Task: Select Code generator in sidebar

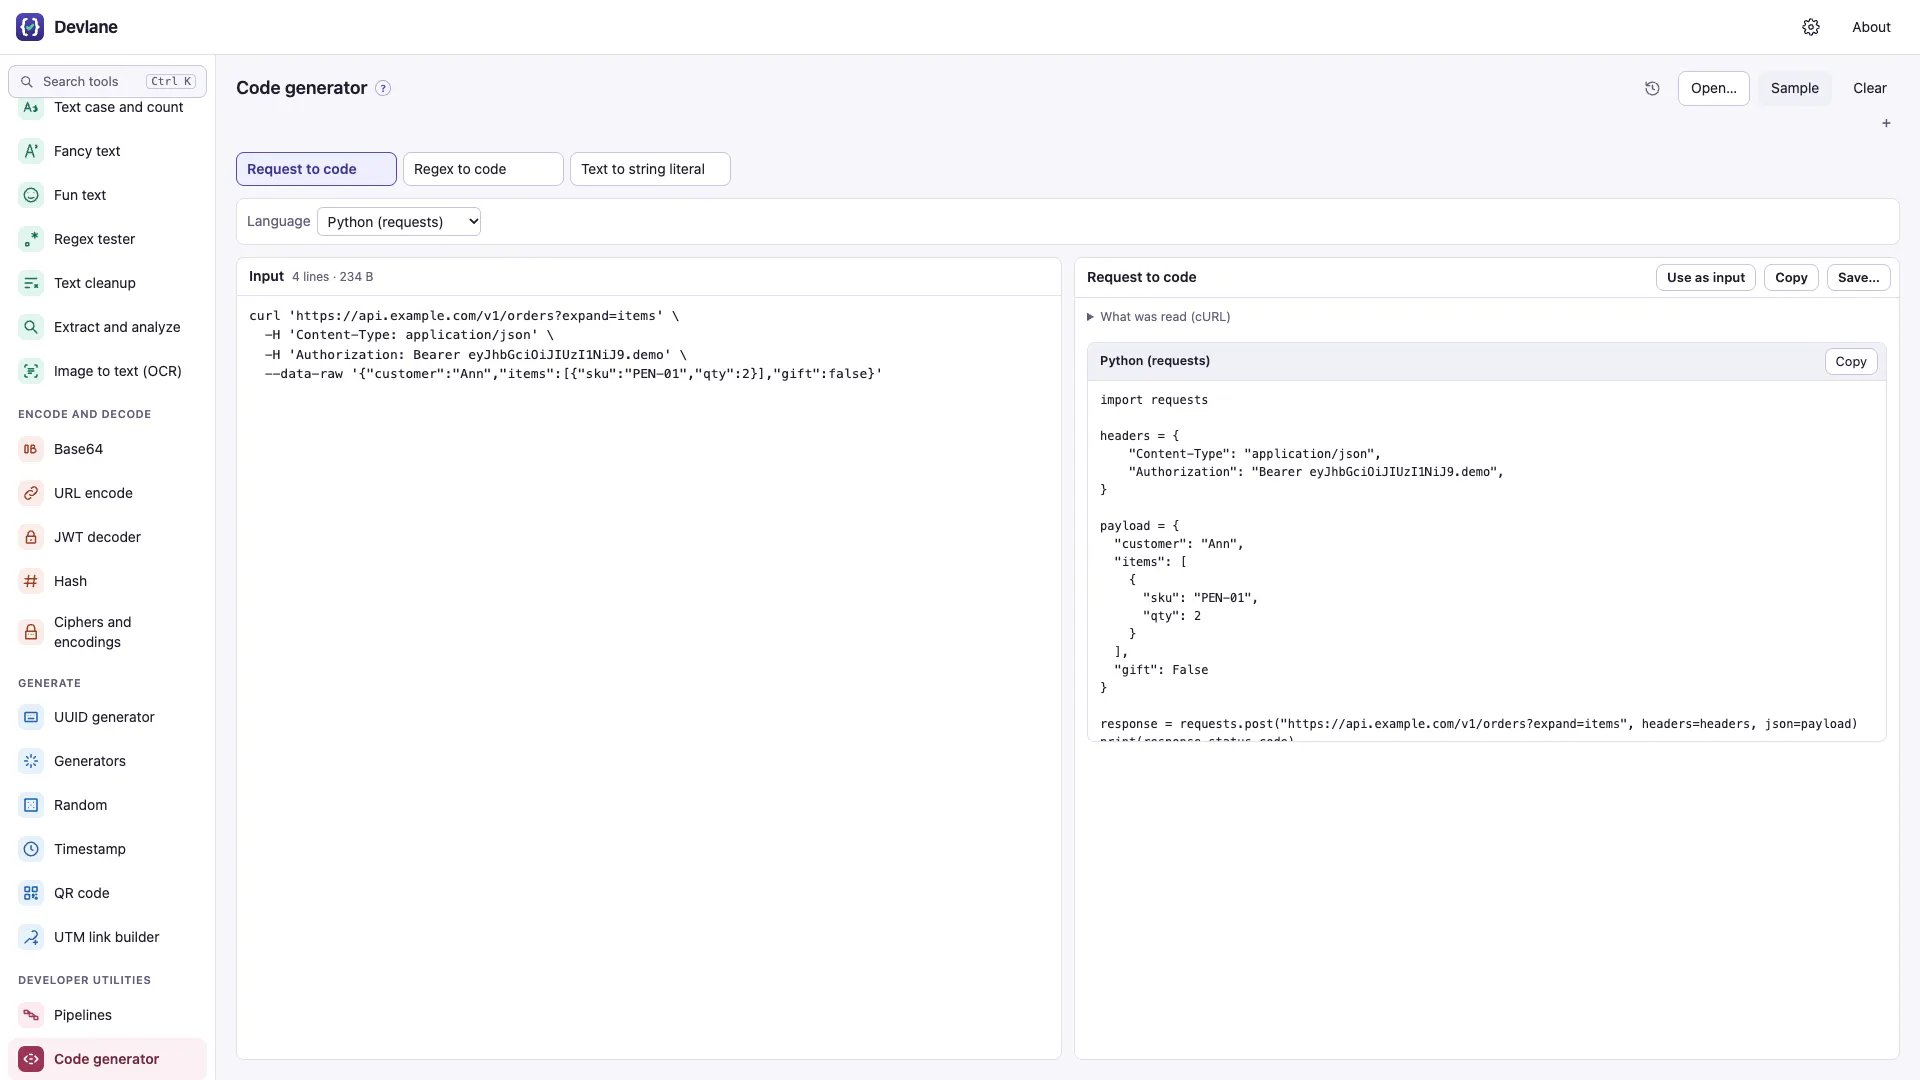Action: pos(107,1059)
